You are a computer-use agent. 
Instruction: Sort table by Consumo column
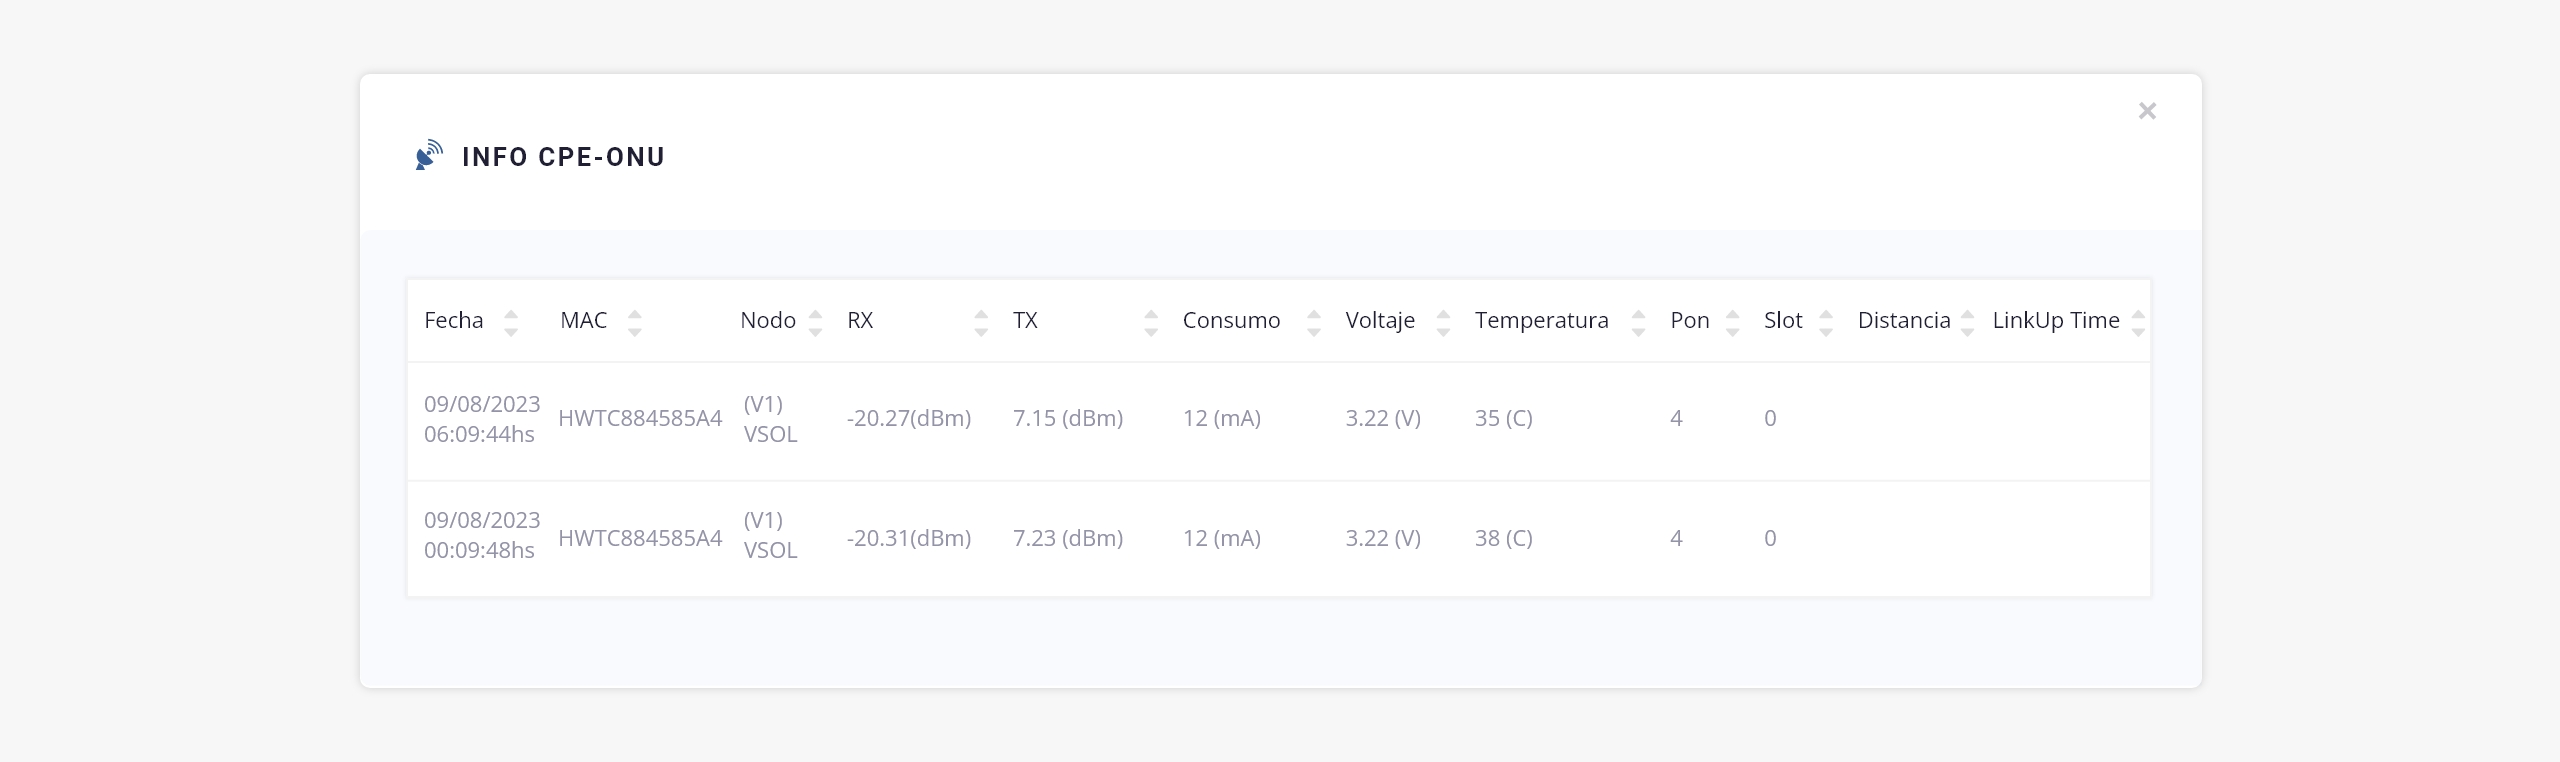1231,321
